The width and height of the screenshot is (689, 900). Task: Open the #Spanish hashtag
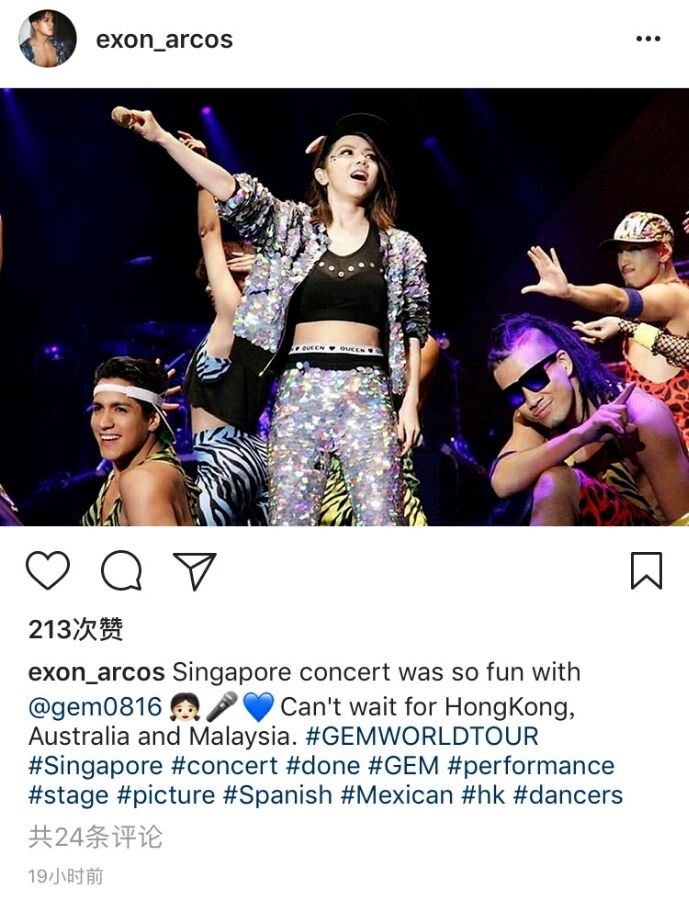click(277, 796)
